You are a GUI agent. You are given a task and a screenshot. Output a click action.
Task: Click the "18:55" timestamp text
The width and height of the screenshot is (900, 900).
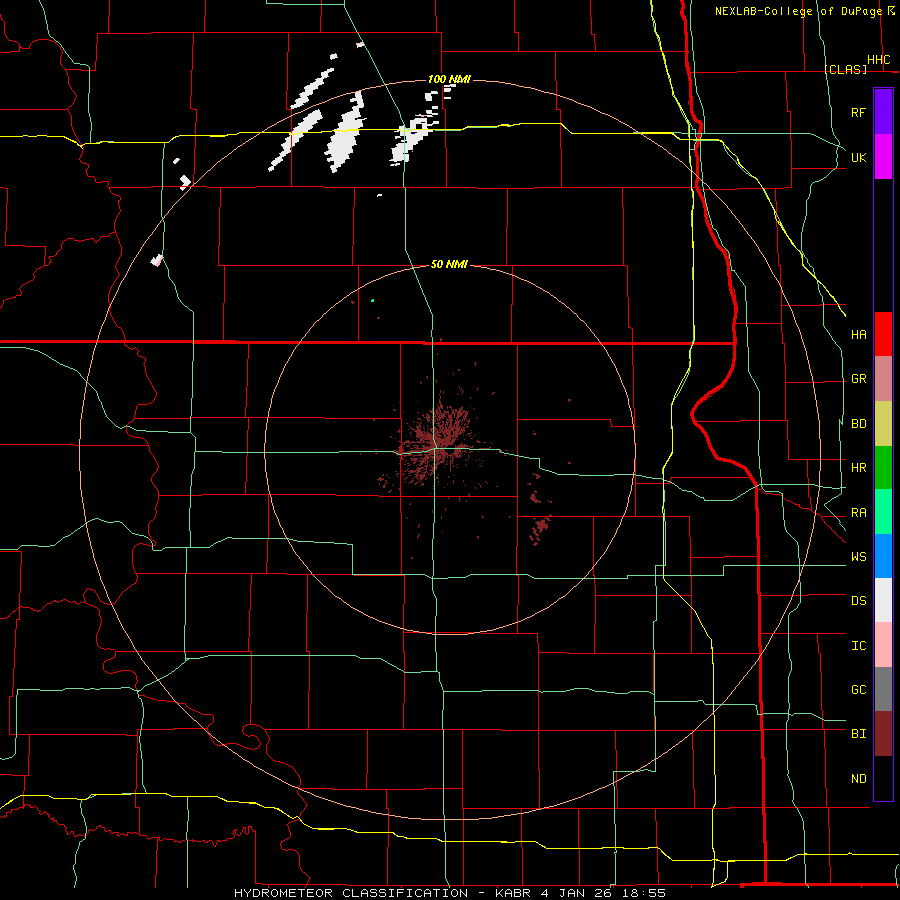coord(643,893)
